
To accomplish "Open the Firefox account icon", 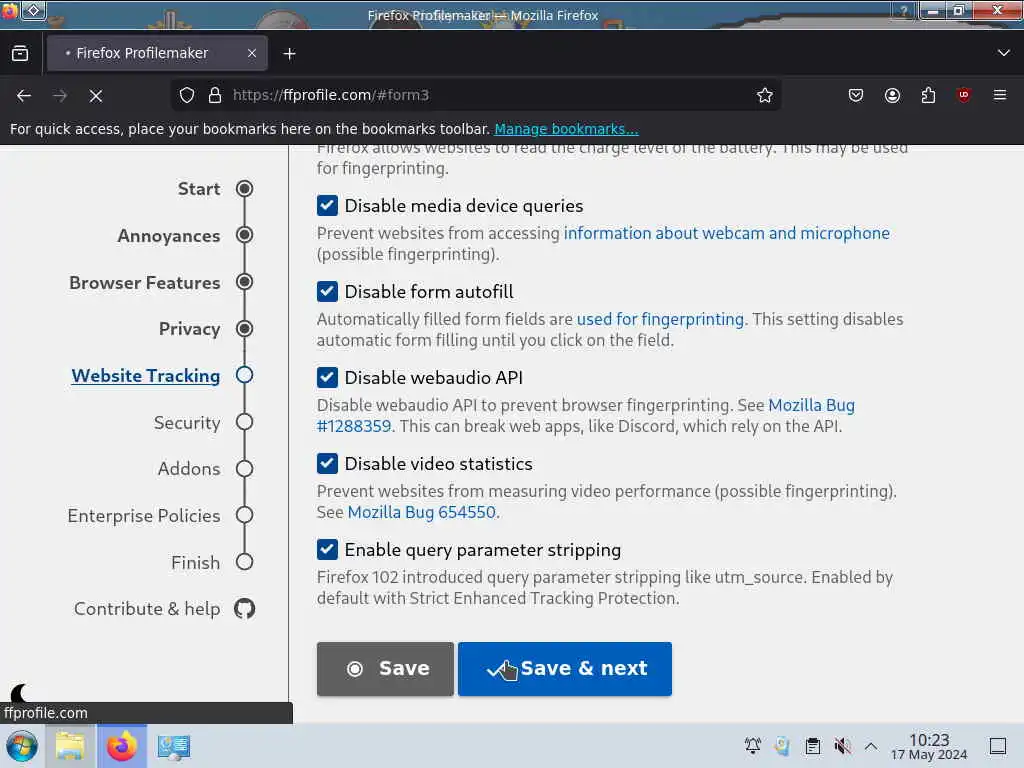I will (892, 95).
